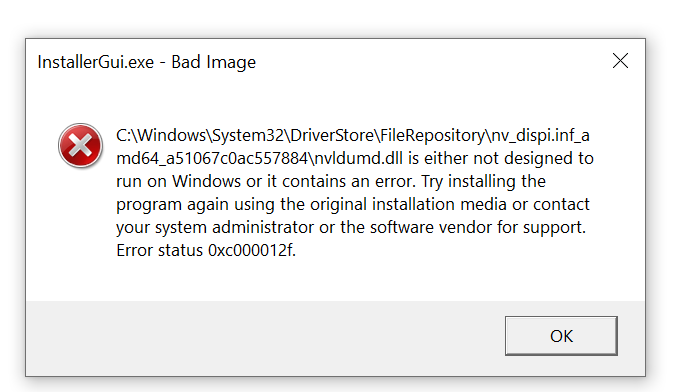The width and height of the screenshot is (694, 392).
Task: Click the System32 segment of the path
Action: click(247, 135)
